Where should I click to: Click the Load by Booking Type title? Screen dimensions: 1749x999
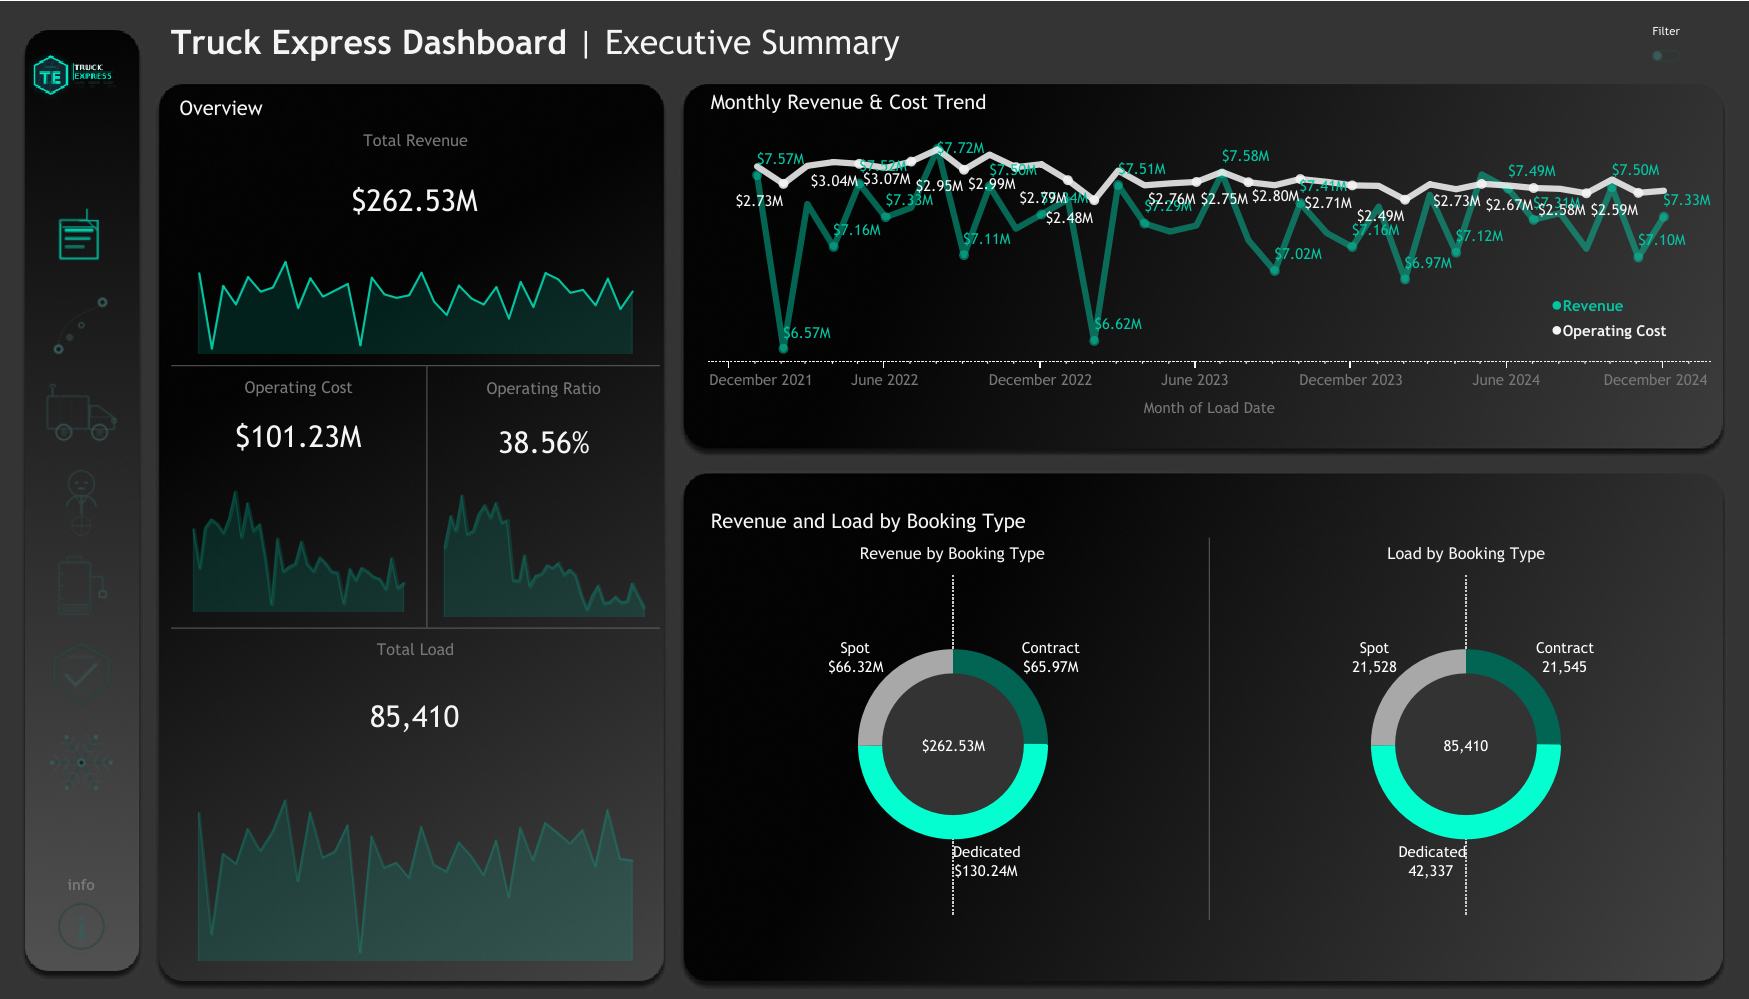[x=1466, y=554]
